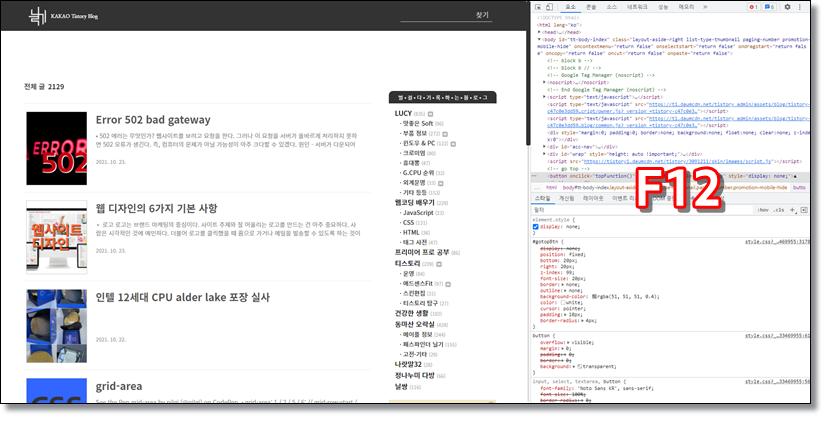The width and height of the screenshot is (823, 426).
Task: Open the 스타일 (Styles) sub-tab
Action: (x=543, y=199)
